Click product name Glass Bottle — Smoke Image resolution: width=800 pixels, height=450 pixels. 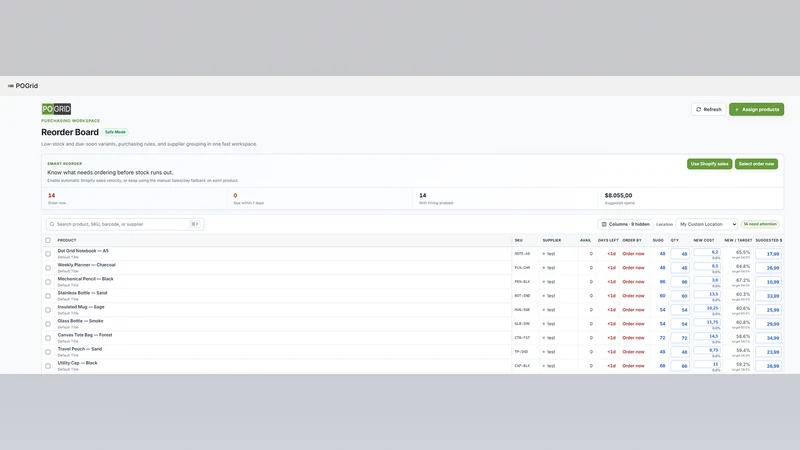click(x=81, y=321)
